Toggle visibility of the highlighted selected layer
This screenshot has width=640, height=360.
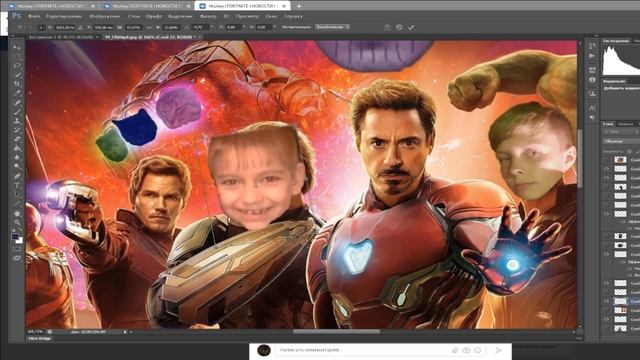[x=607, y=301]
